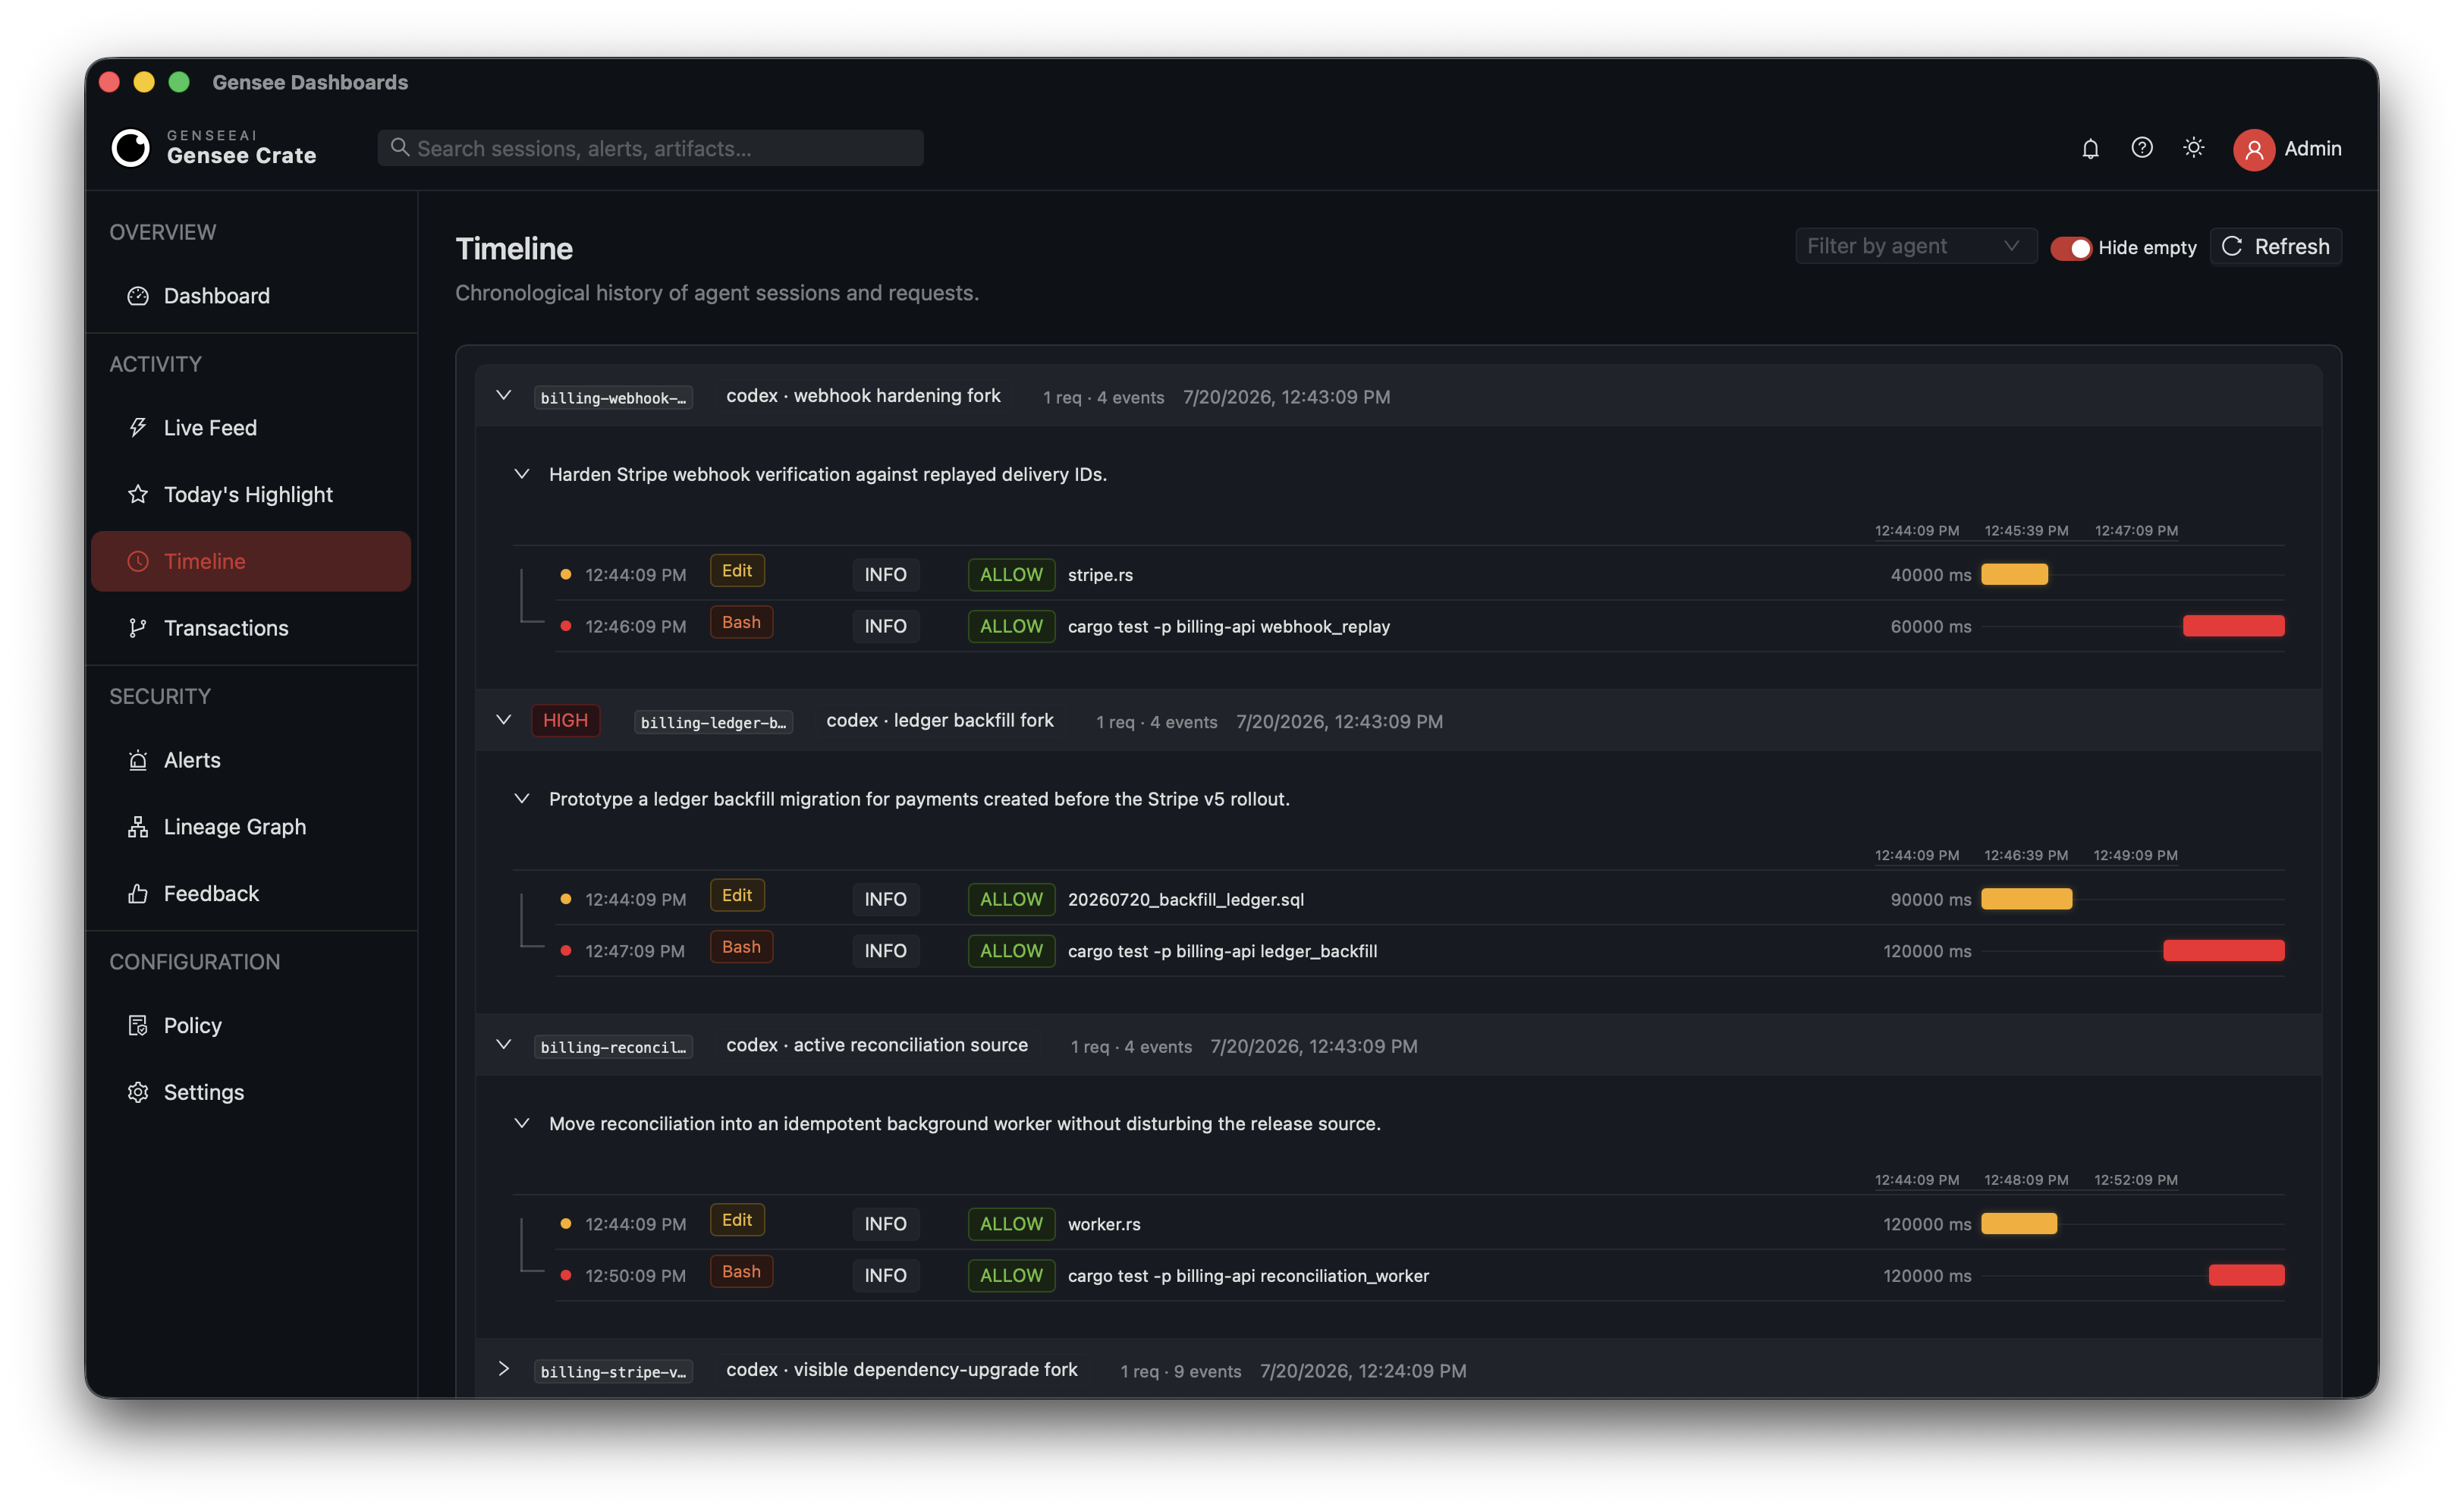
Task: Open the help question mark icon
Action: [2141, 148]
